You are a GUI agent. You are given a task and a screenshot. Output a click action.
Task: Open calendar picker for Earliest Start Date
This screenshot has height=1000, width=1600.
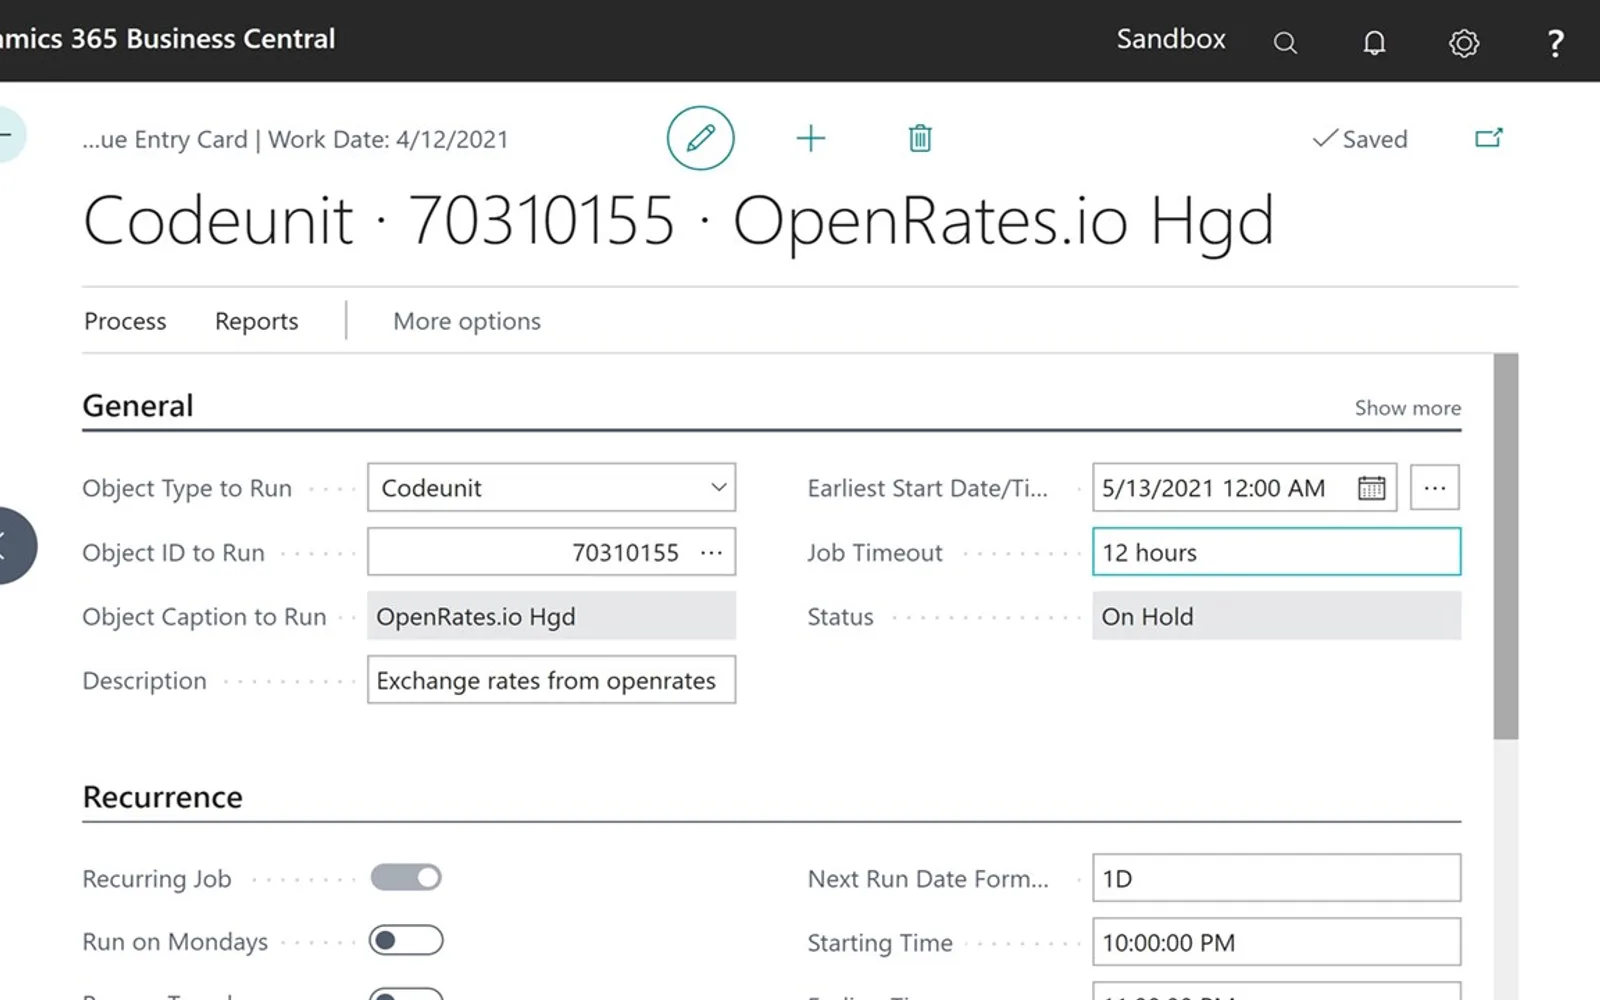(x=1371, y=488)
